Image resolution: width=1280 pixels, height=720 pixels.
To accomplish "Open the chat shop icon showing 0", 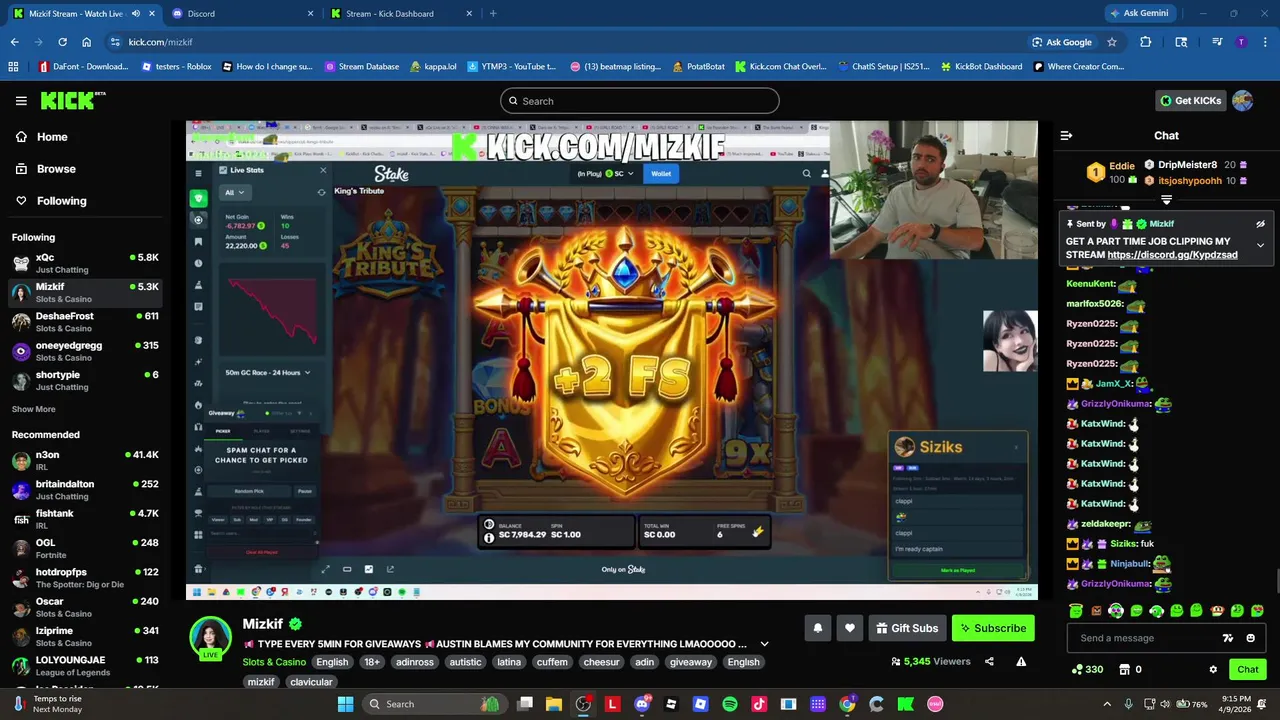I will pyautogui.click(x=1131, y=669).
